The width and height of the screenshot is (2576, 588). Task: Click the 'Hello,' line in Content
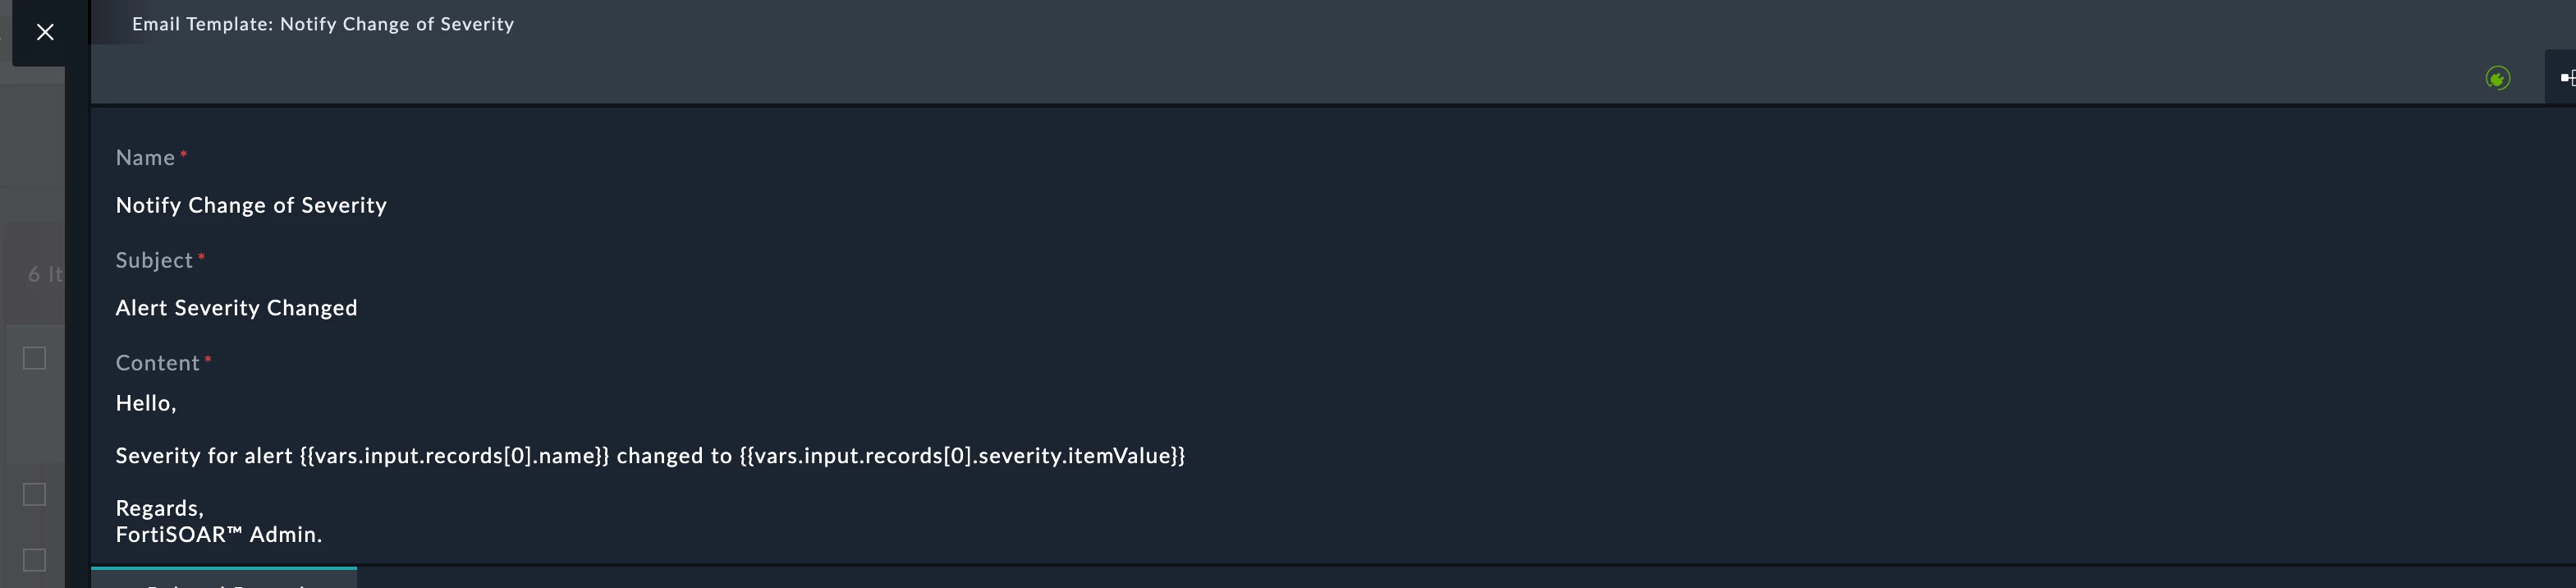click(146, 403)
